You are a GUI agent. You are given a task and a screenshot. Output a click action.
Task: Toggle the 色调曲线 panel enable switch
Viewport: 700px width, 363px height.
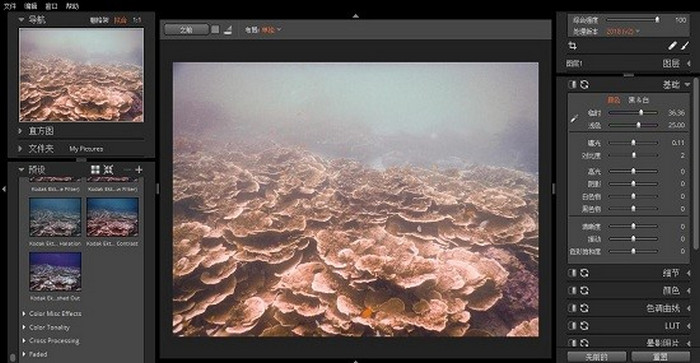point(572,308)
